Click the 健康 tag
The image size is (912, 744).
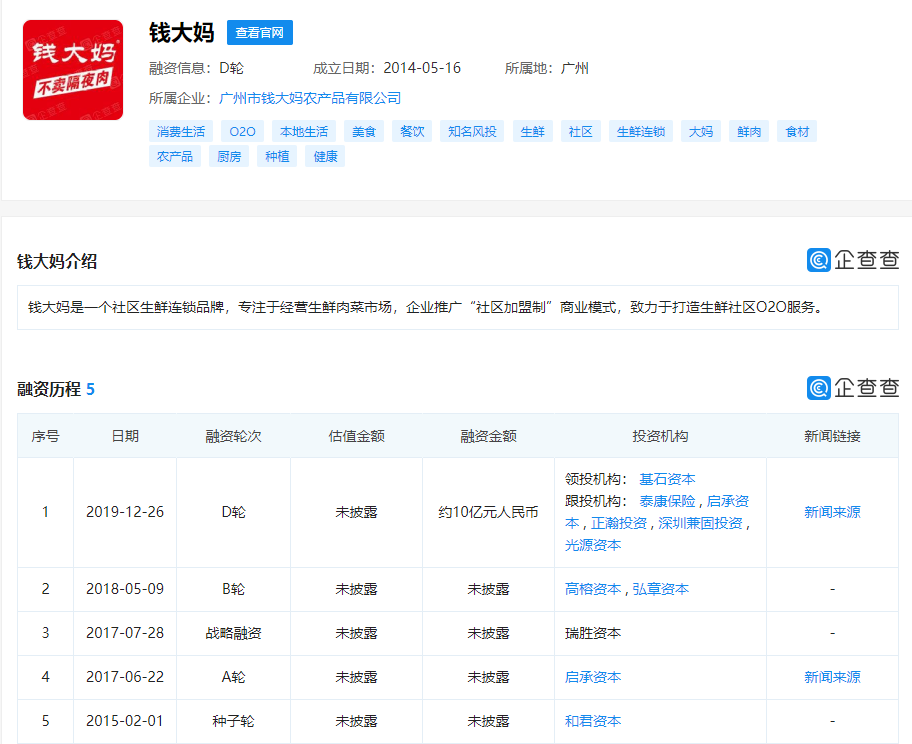point(324,156)
